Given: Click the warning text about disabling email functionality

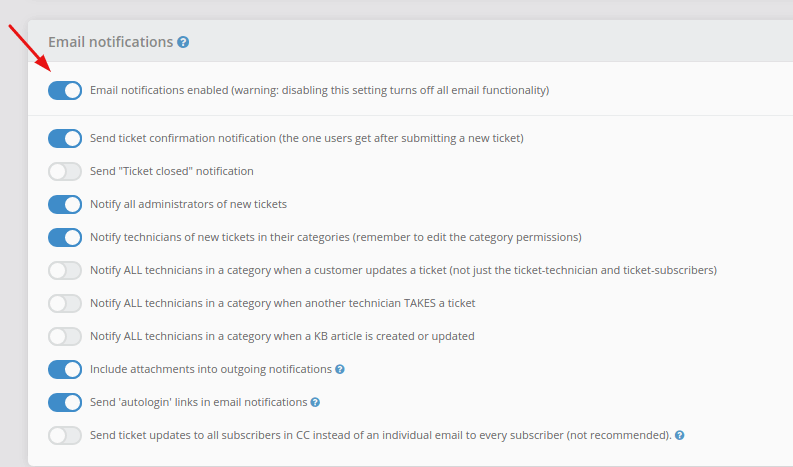Looking at the screenshot, I should click(x=390, y=91).
